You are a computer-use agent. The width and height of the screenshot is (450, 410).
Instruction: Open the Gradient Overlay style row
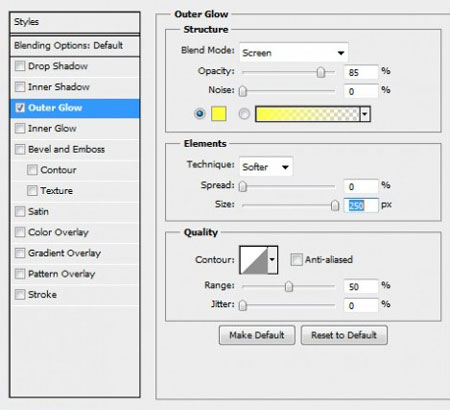(x=75, y=253)
